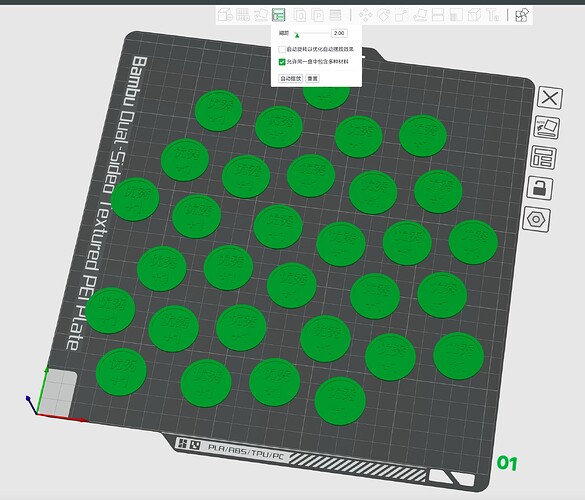Viewport: 585px width, 500px height.
Task: Enable auto-rotate for arrangement checkbox
Action: pyautogui.click(x=282, y=49)
